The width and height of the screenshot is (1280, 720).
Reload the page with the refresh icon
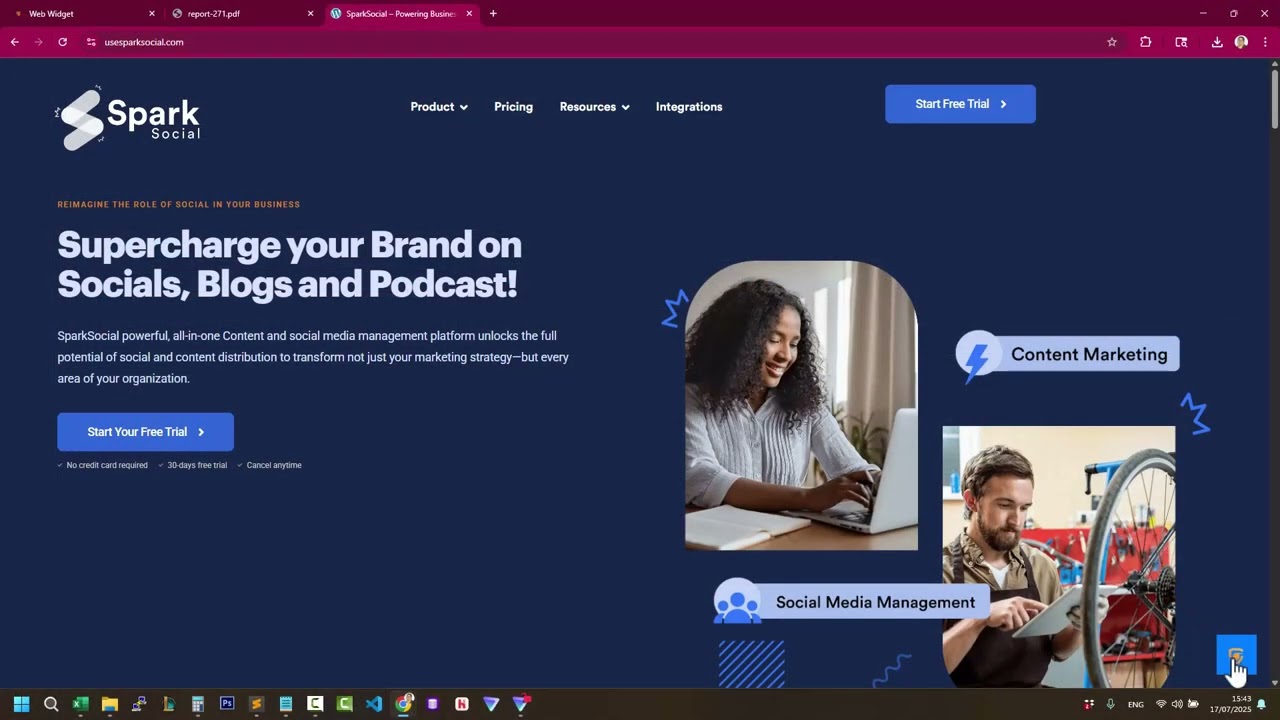[x=62, y=42]
